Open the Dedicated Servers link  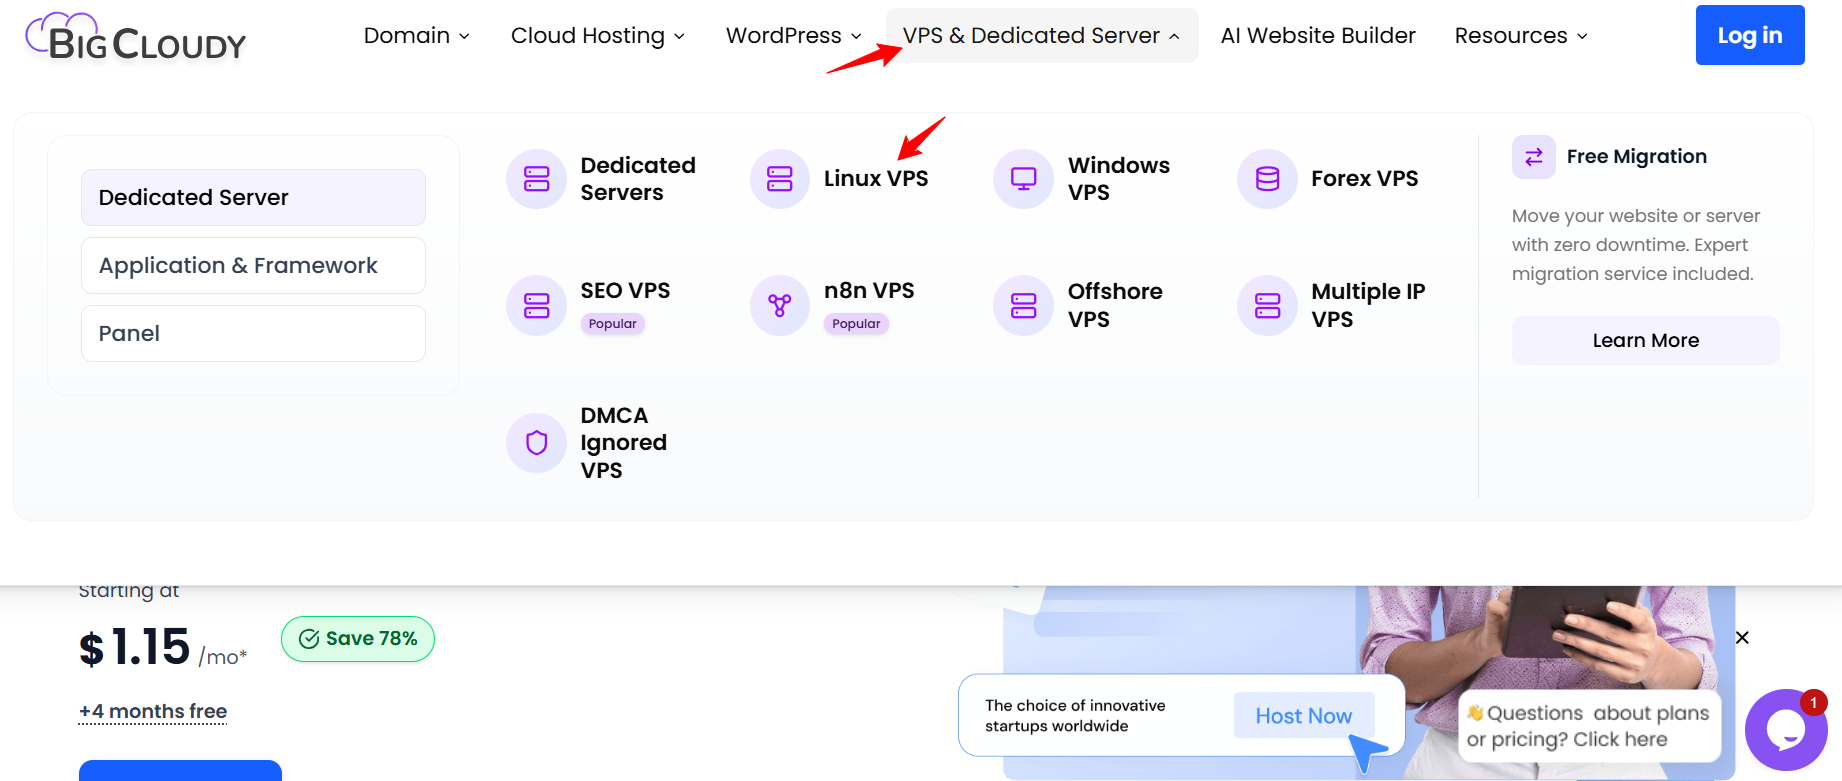pos(638,179)
